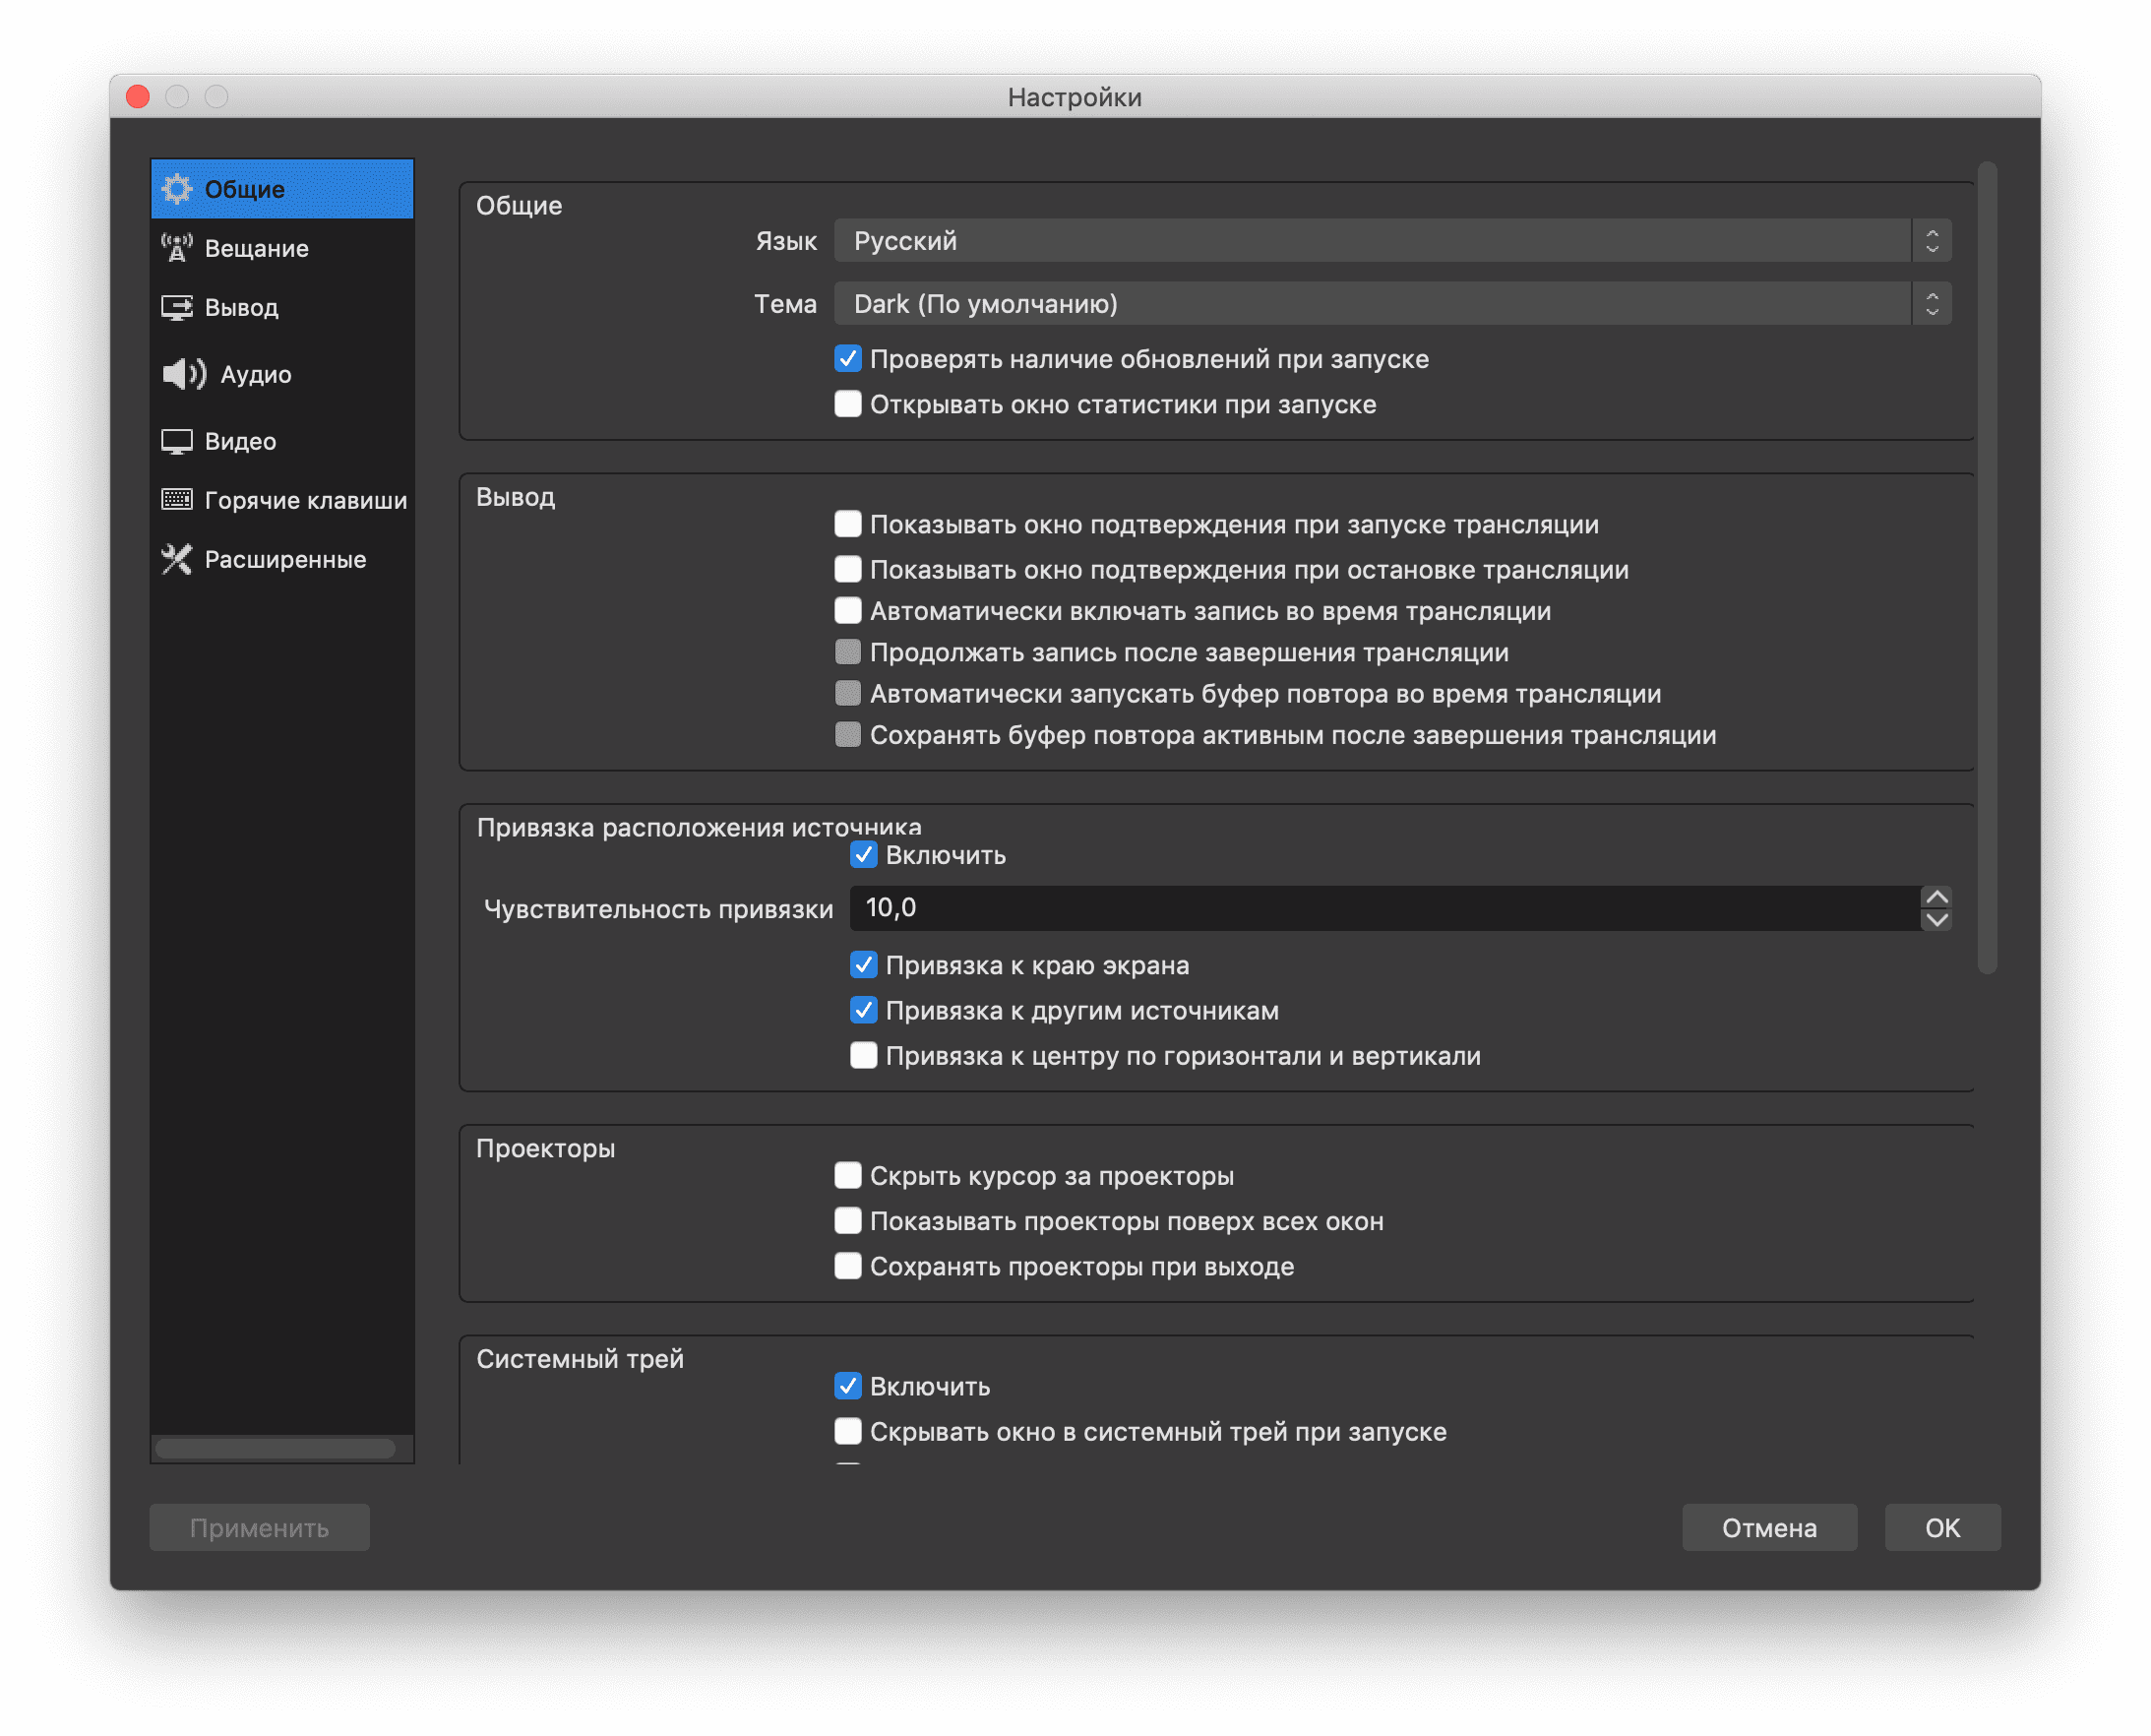Enable Скрыть курсор за проекторы

(x=848, y=1176)
